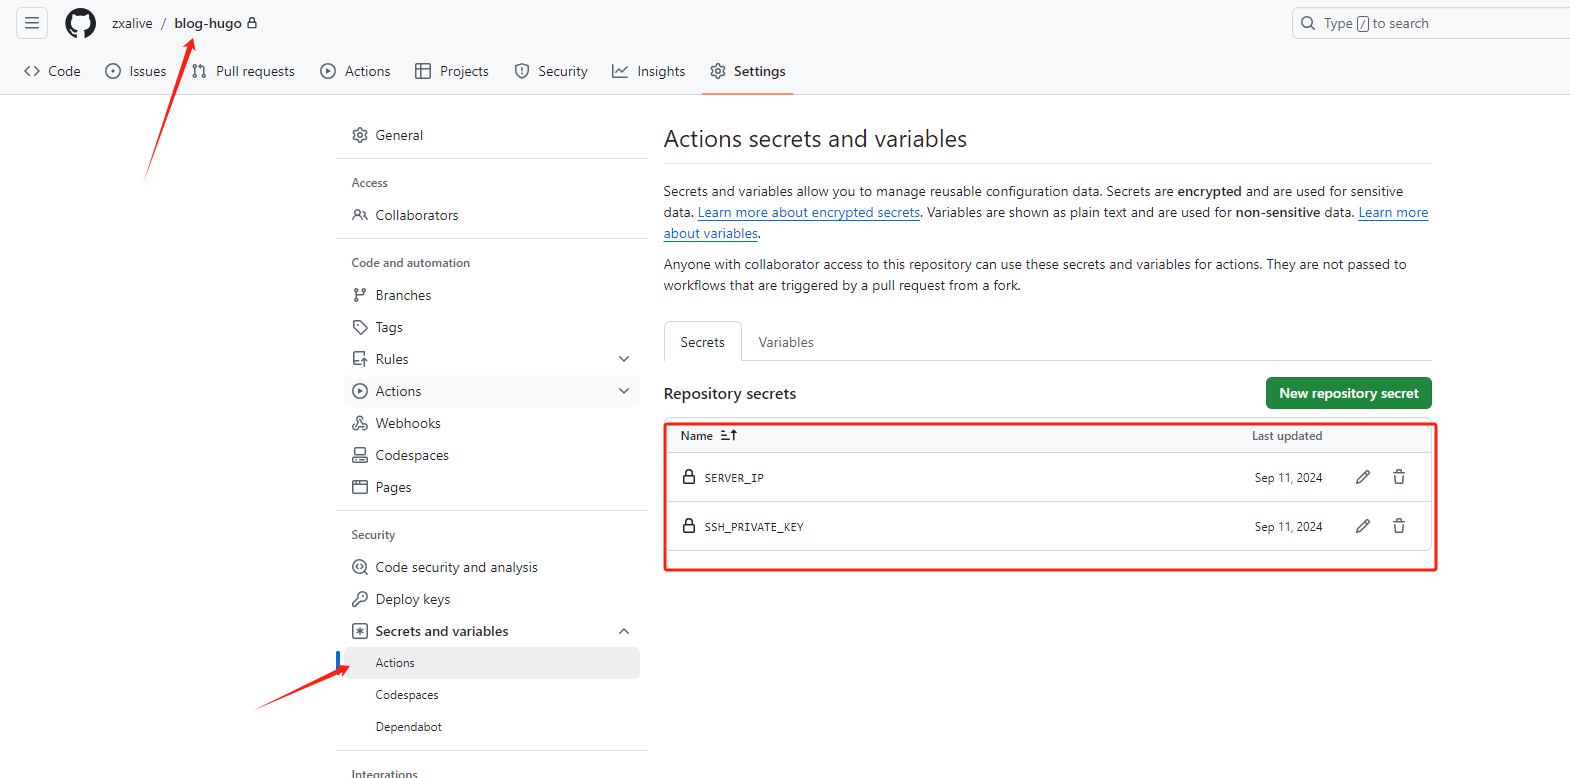Expand the Rules sidebar section
The height and width of the screenshot is (778, 1570).
[x=623, y=359]
